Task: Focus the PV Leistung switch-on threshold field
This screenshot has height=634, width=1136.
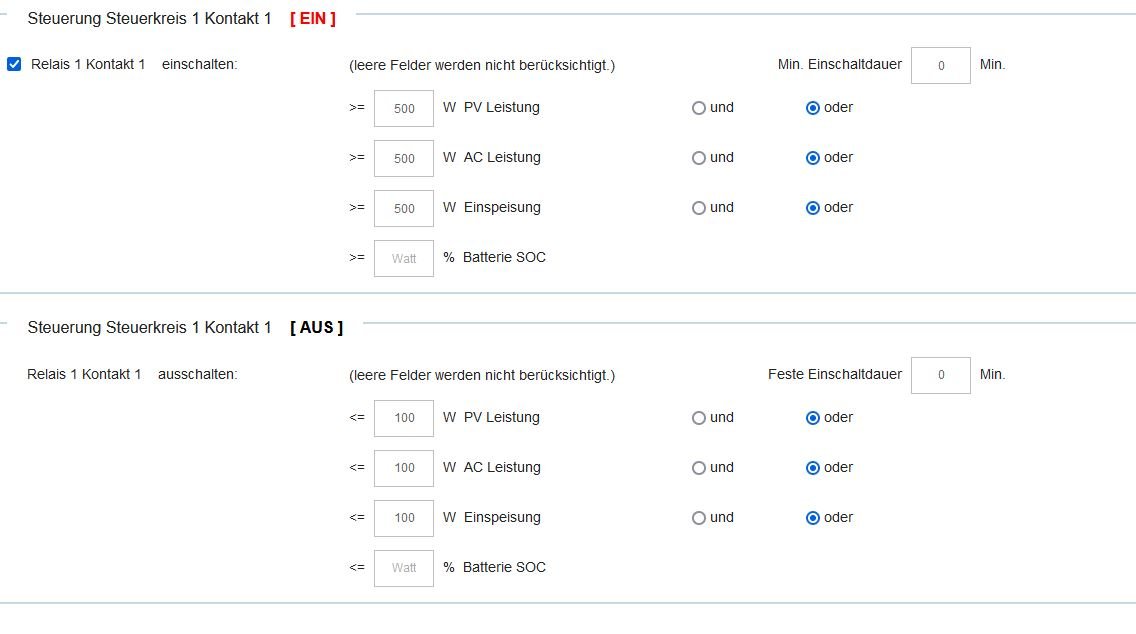Action: 404,109
